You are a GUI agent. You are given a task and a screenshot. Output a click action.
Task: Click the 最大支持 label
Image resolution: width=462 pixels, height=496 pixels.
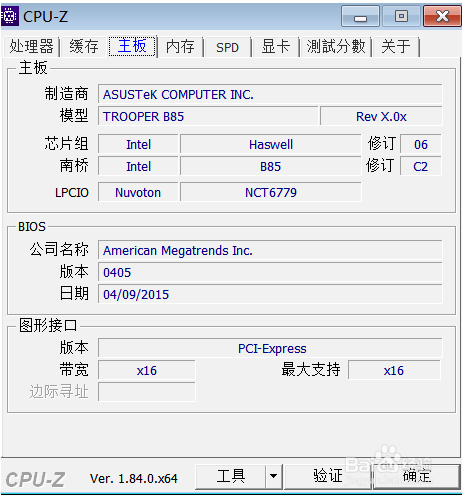(311, 370)
